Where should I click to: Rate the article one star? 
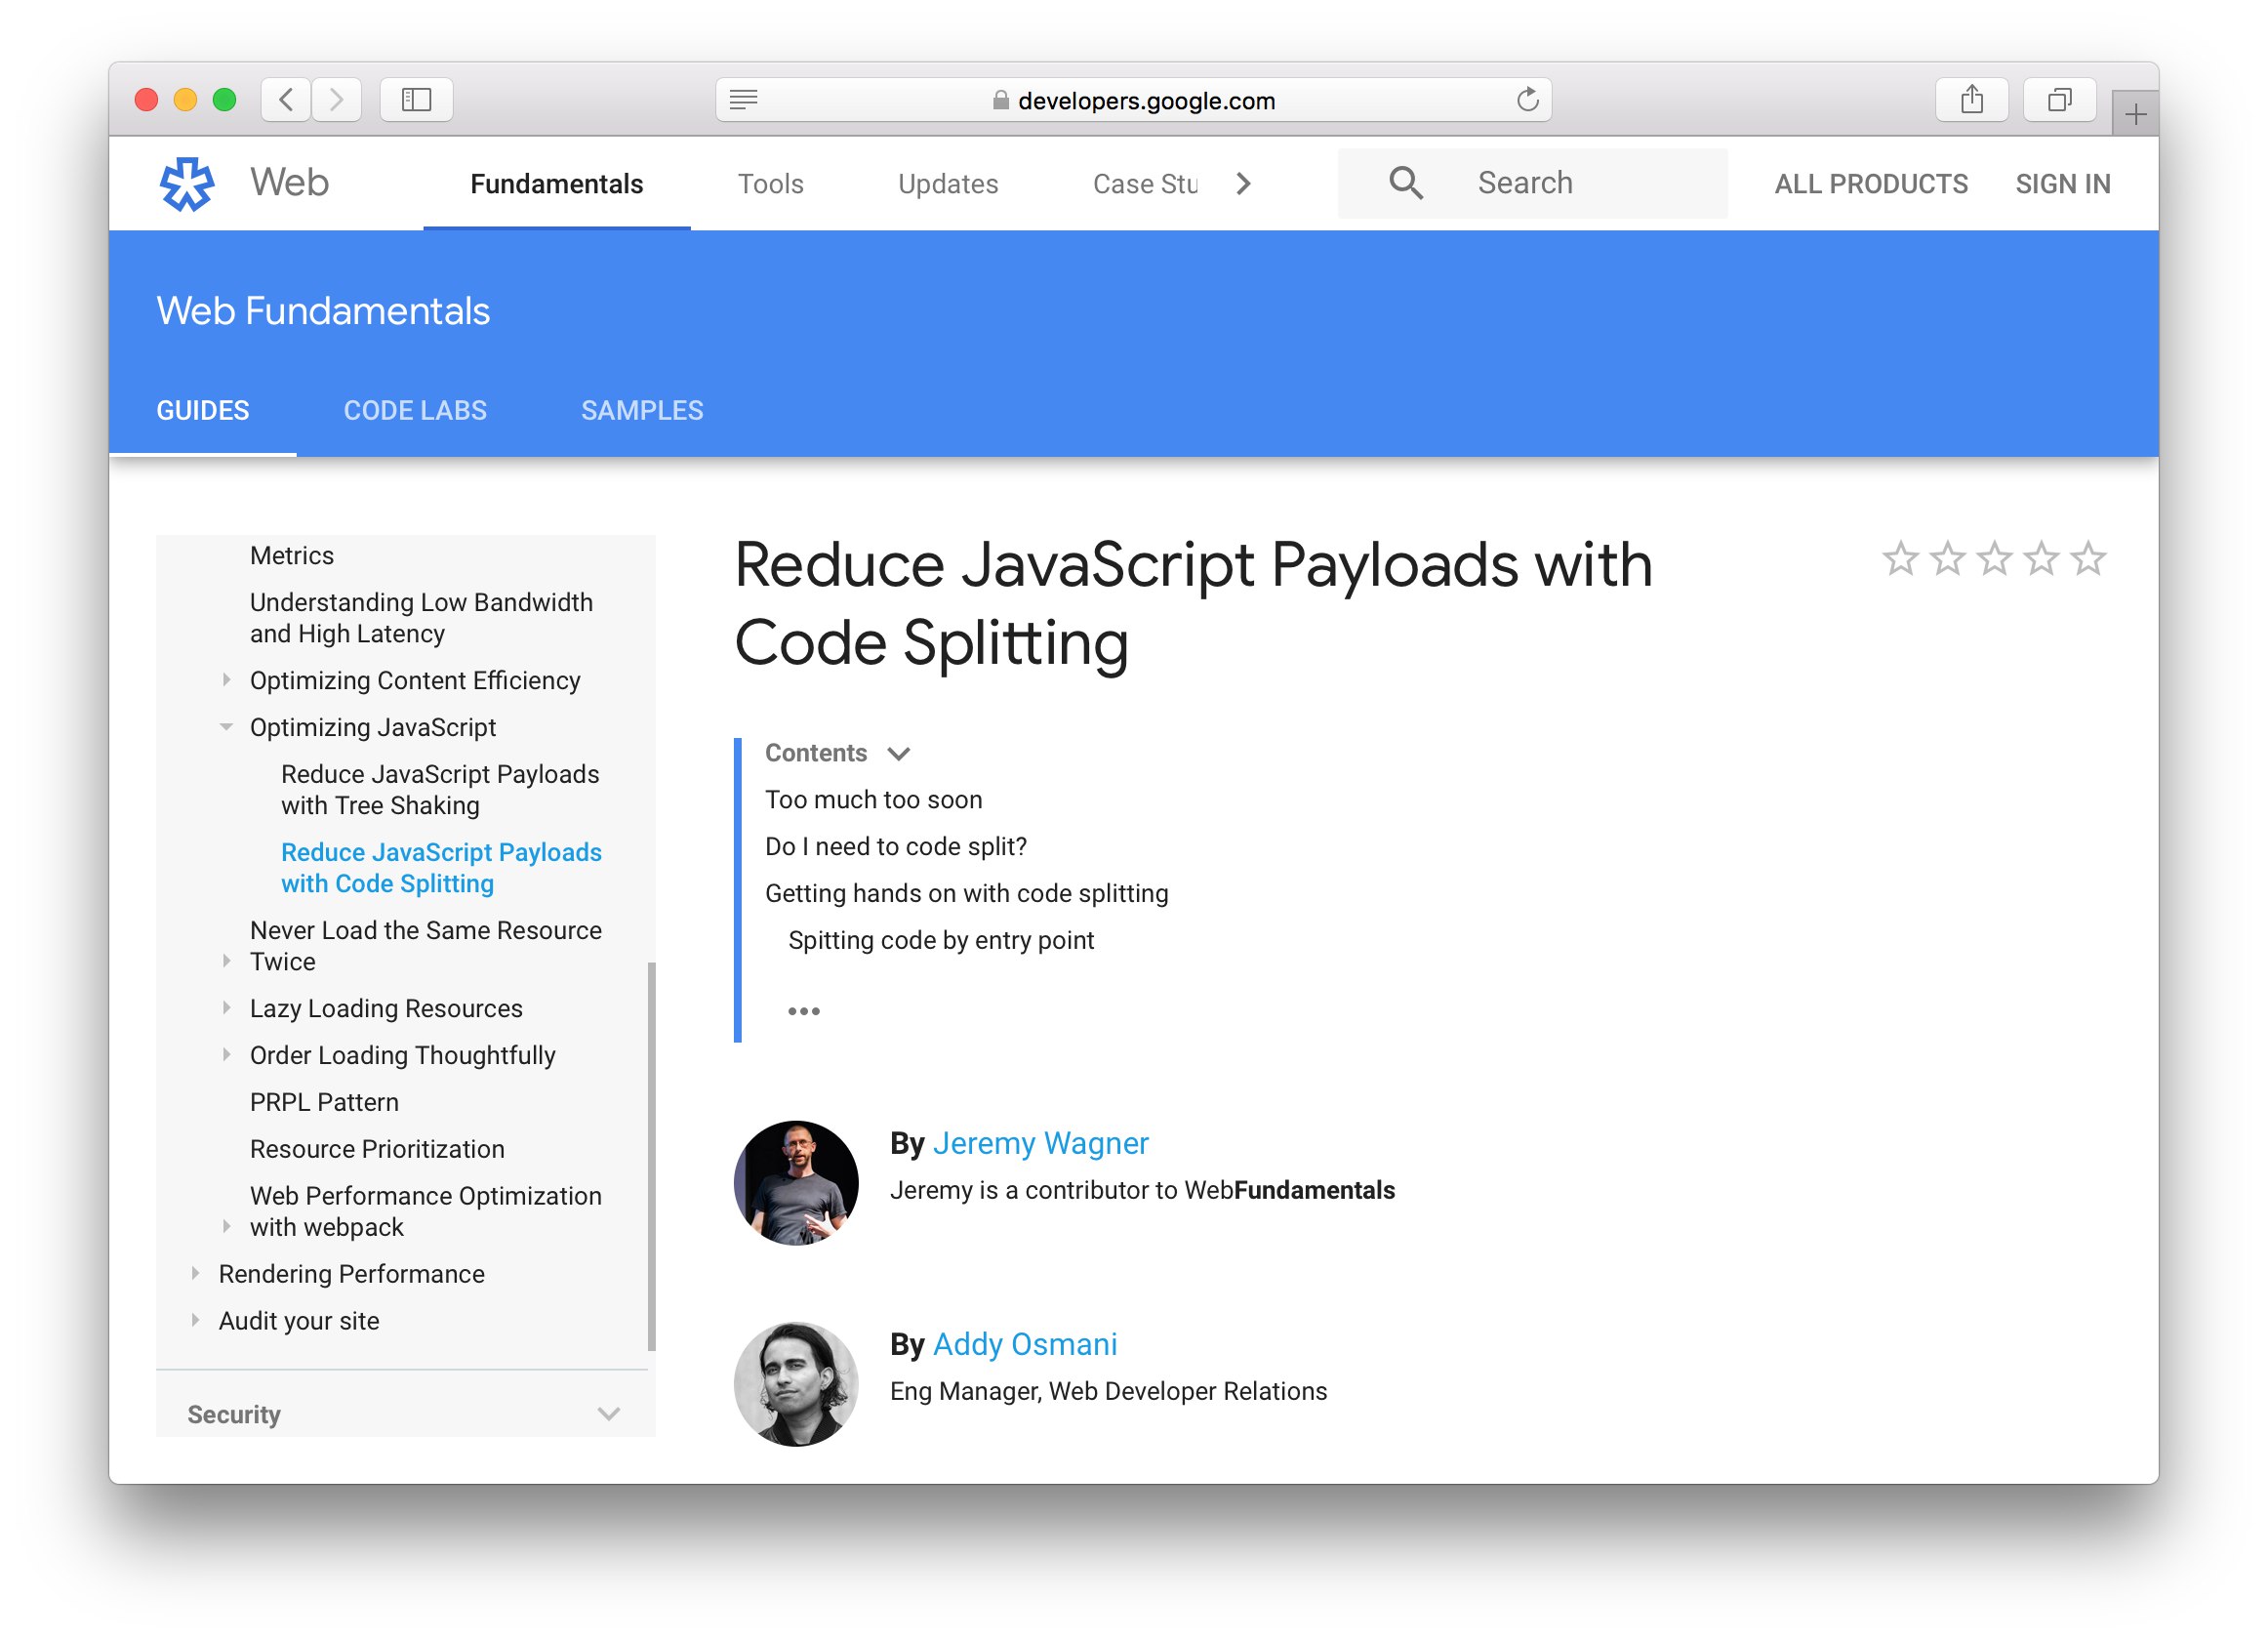1900,559
